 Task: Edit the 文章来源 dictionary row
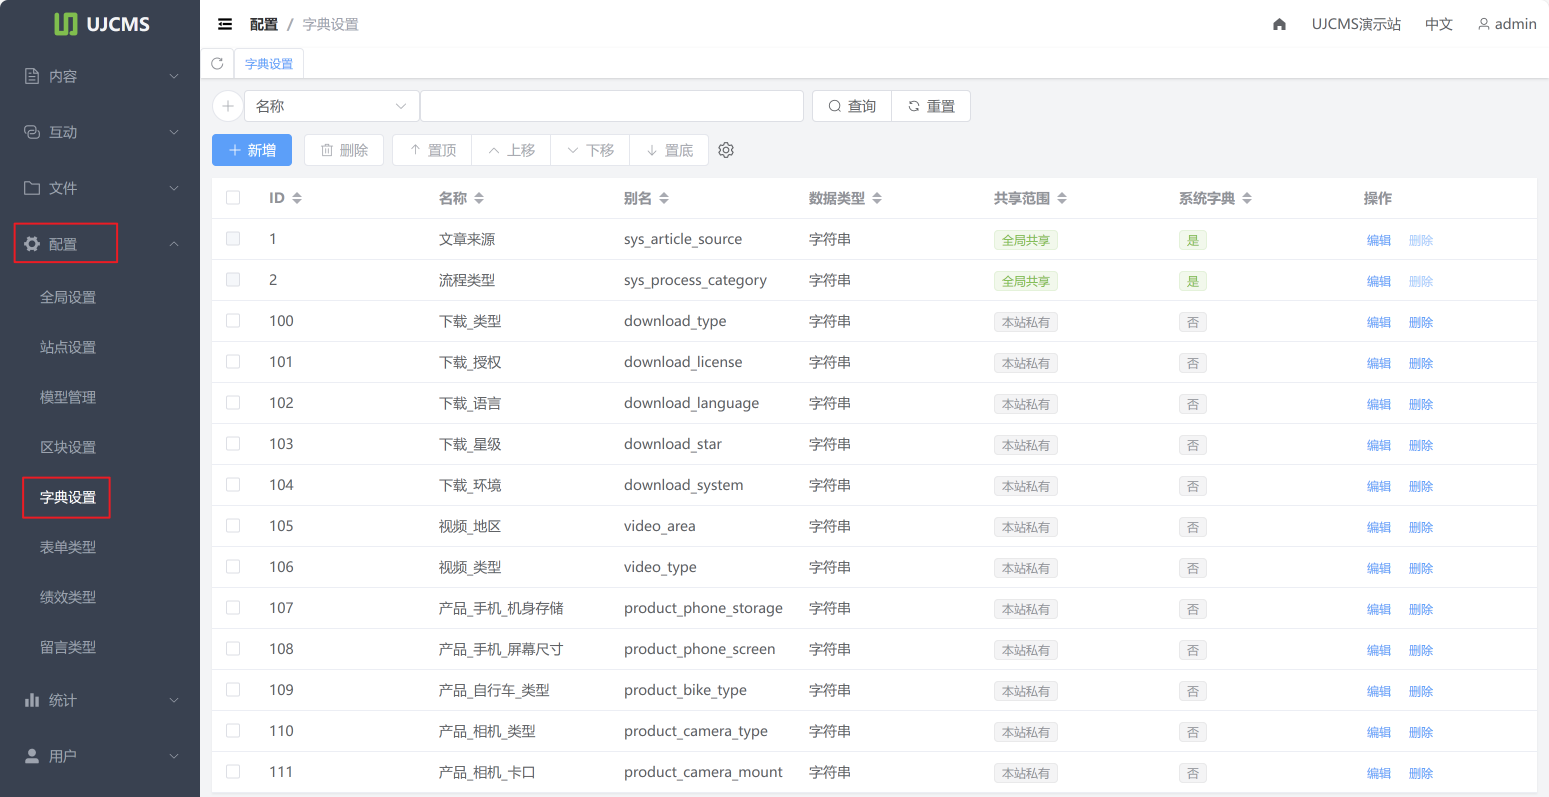pos(1379,240)
